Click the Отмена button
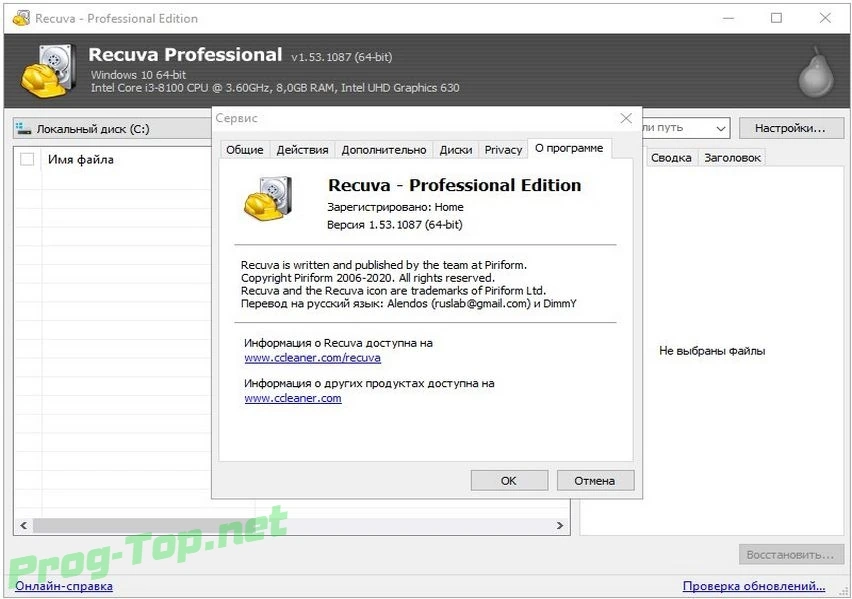Screen dimensions: 852x599 595,481
